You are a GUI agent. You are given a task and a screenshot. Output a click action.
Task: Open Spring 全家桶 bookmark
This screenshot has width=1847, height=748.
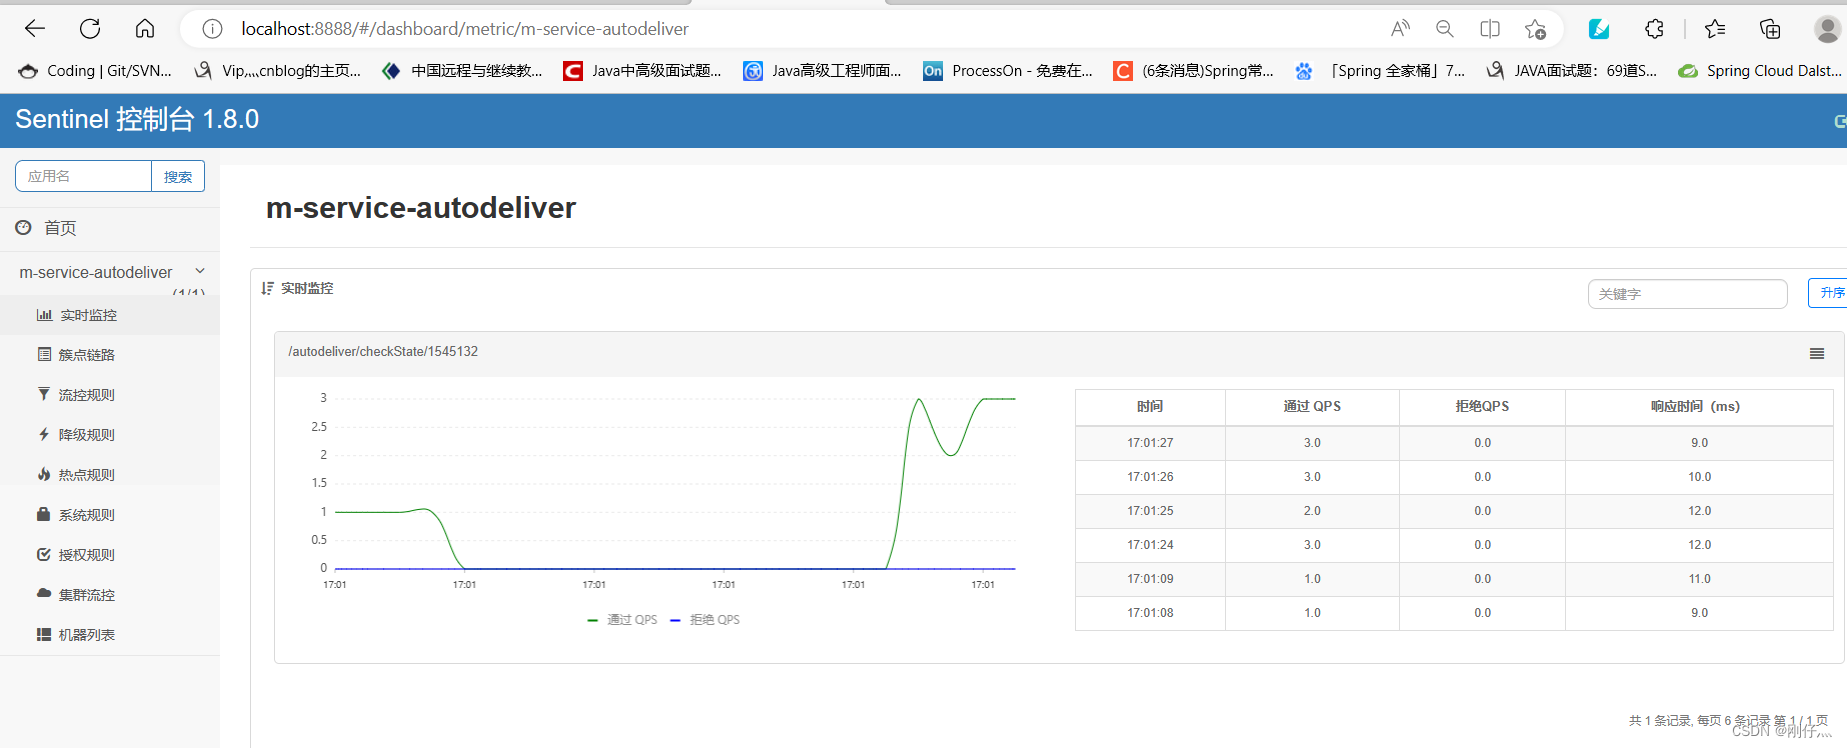tap(1380, 71)
